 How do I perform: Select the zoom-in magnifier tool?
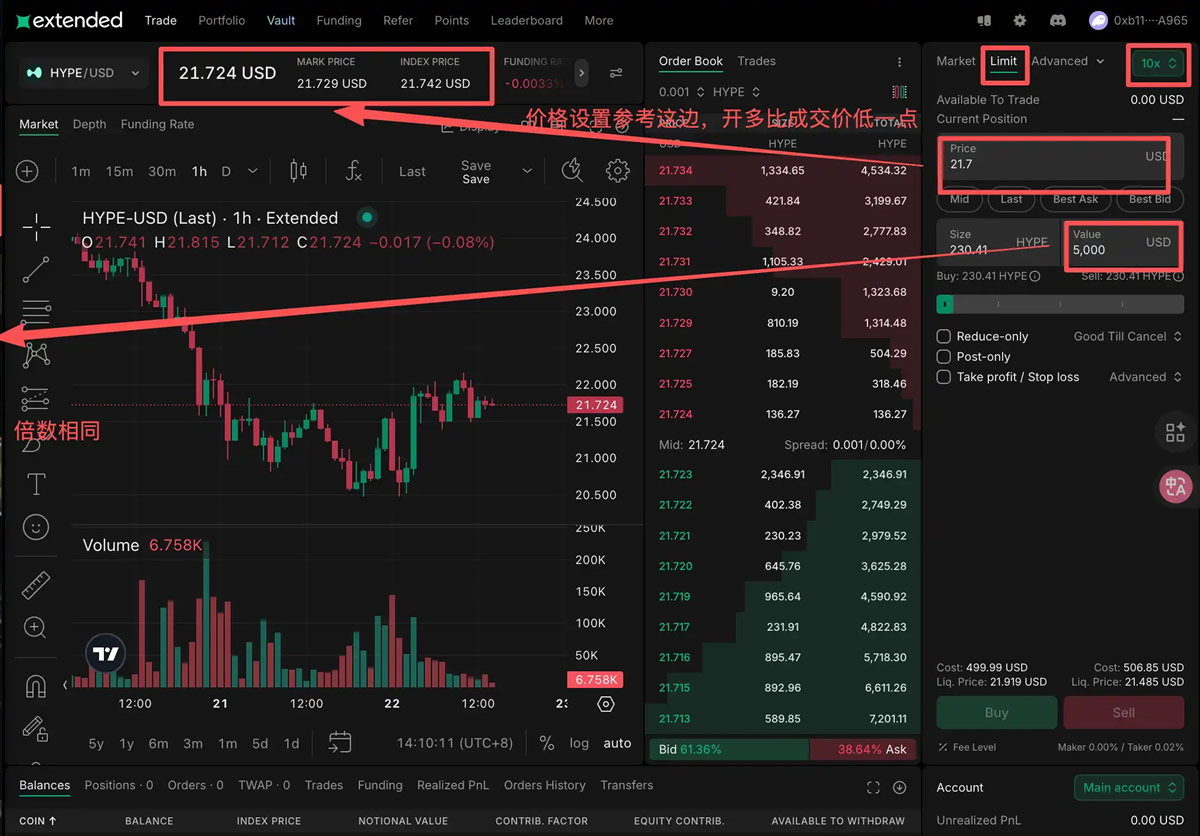pyautogui.click(x=36, y=628)
